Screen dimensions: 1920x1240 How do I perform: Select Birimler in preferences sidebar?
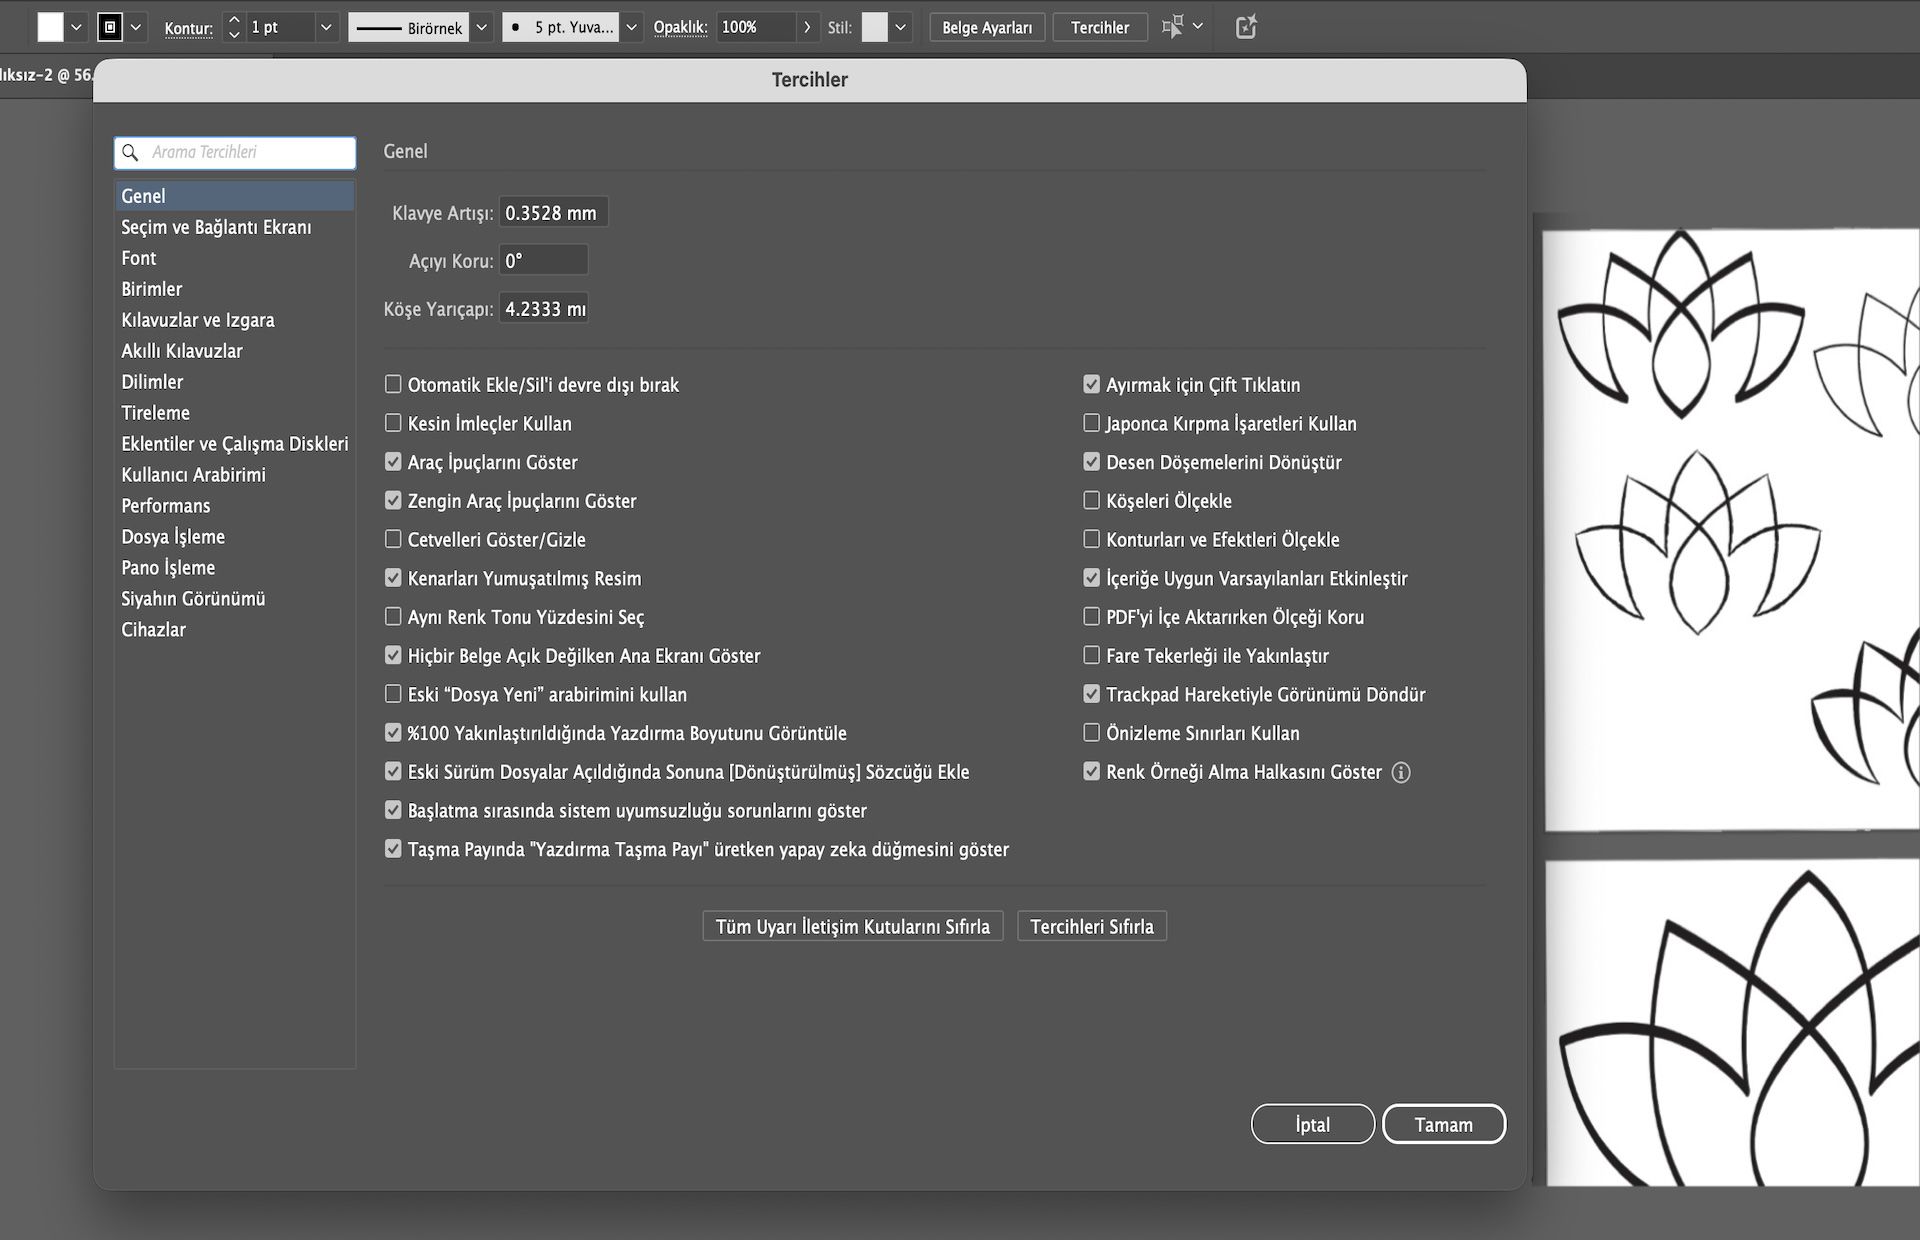(152, 289)
